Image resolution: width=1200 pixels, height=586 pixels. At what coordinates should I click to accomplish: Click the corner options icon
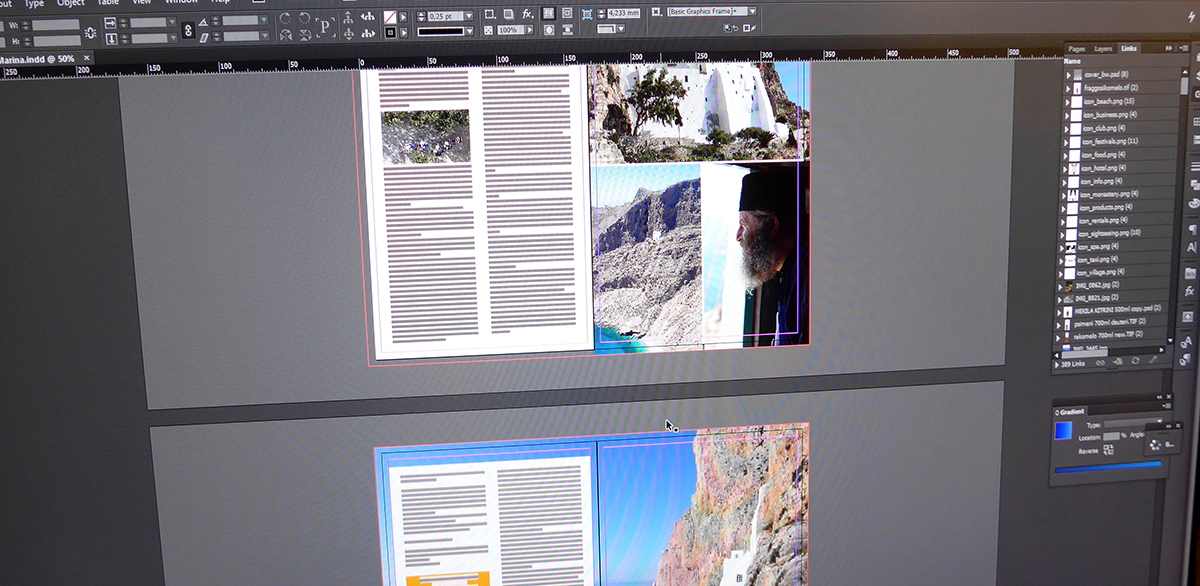(586, 14)
